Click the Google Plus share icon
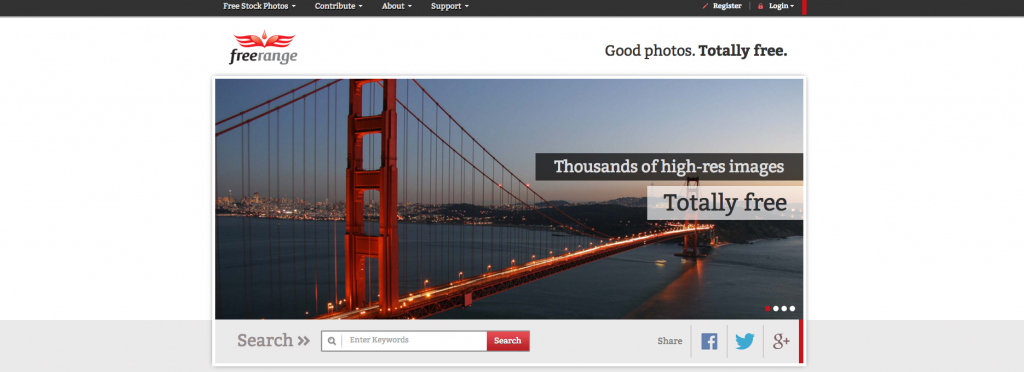1024x372 pixels. [x=781, y=341]
